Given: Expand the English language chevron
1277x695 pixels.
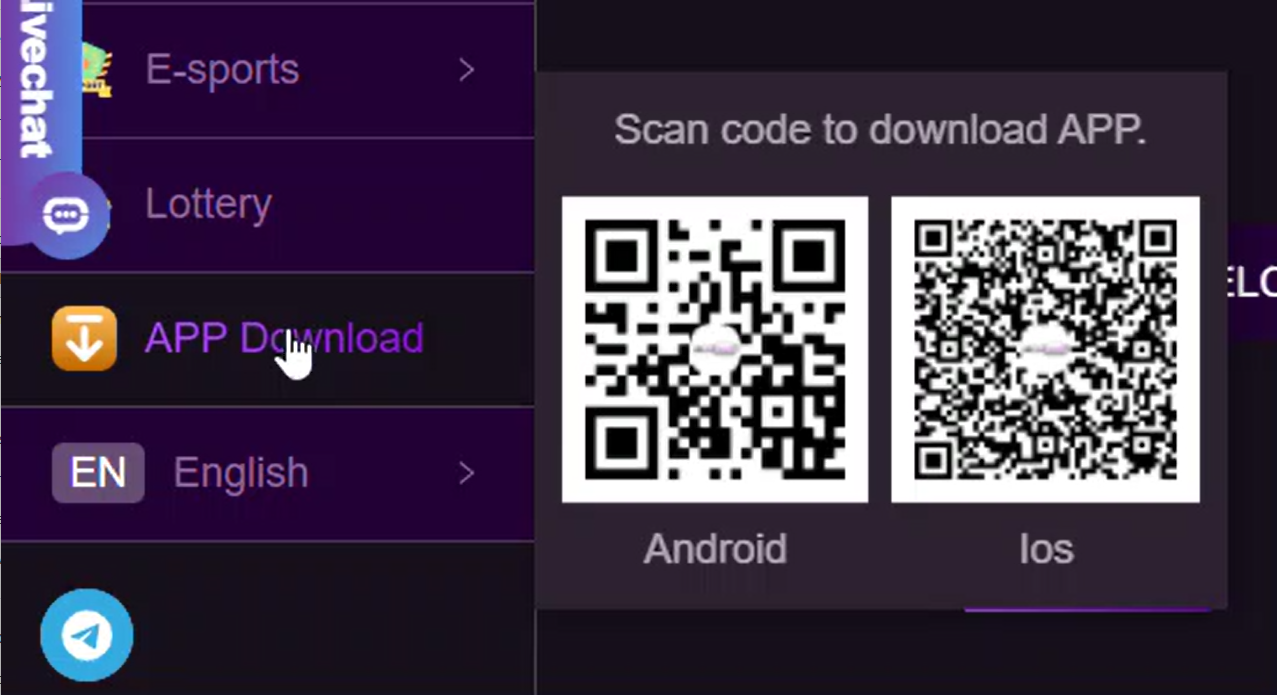Looking at the screenshot, I should tap(466, 473).
